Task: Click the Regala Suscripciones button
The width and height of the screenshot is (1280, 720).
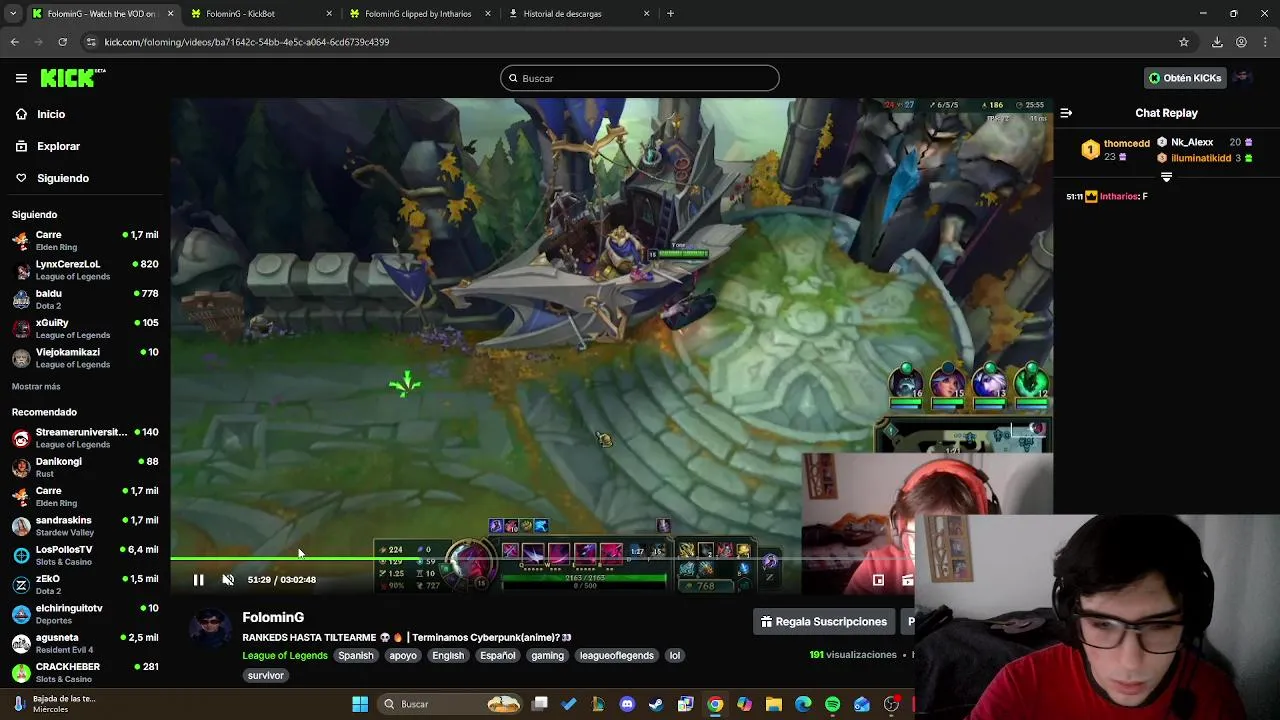Action: pos(823,622)
